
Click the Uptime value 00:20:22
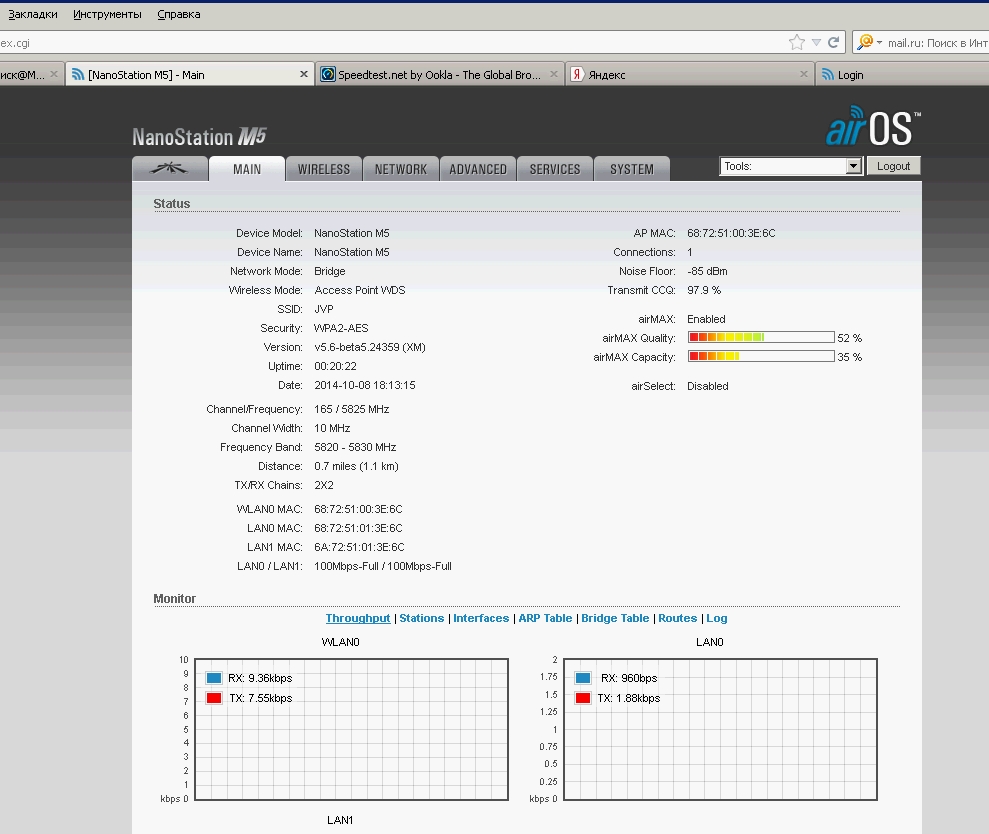pyautogui.click(x=335, y=366)
